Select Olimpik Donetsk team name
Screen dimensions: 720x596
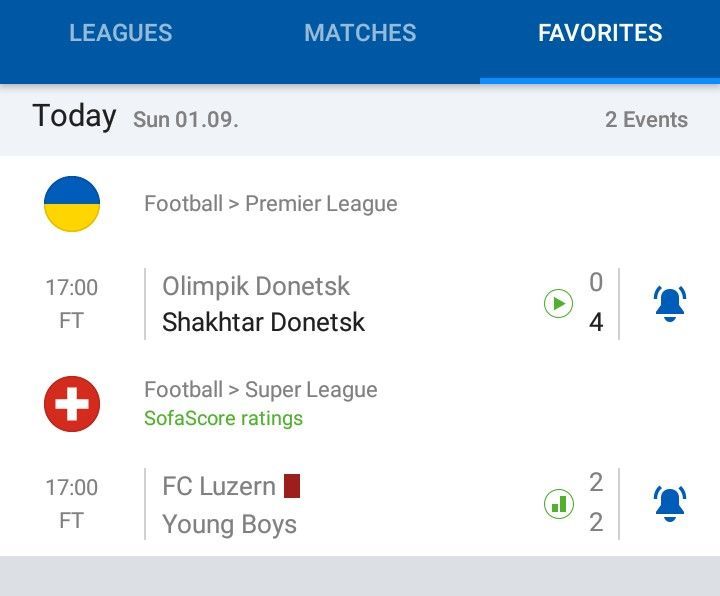point(256,286)
